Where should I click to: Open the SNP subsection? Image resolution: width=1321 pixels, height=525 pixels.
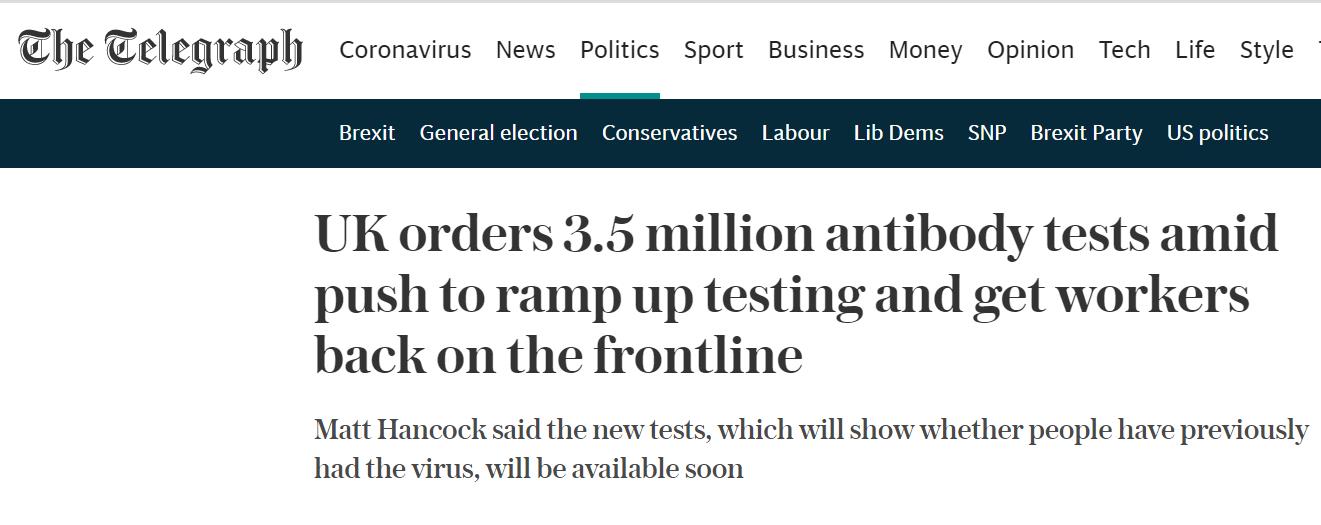coord(987,133)
